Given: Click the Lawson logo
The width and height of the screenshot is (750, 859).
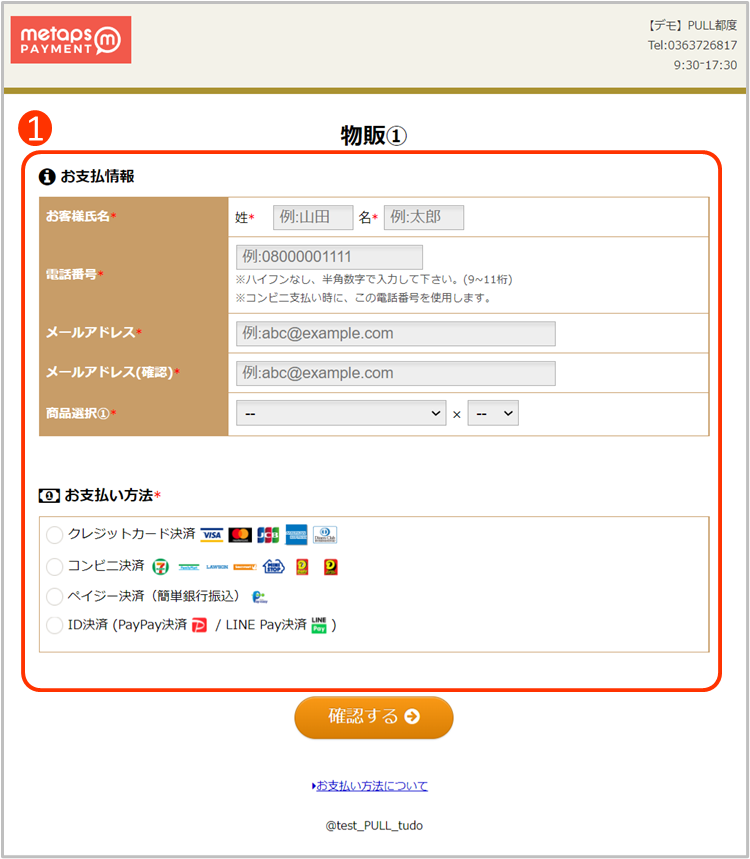Looking at the screenshot, I should pyautogui.click(x=217, y=567).
